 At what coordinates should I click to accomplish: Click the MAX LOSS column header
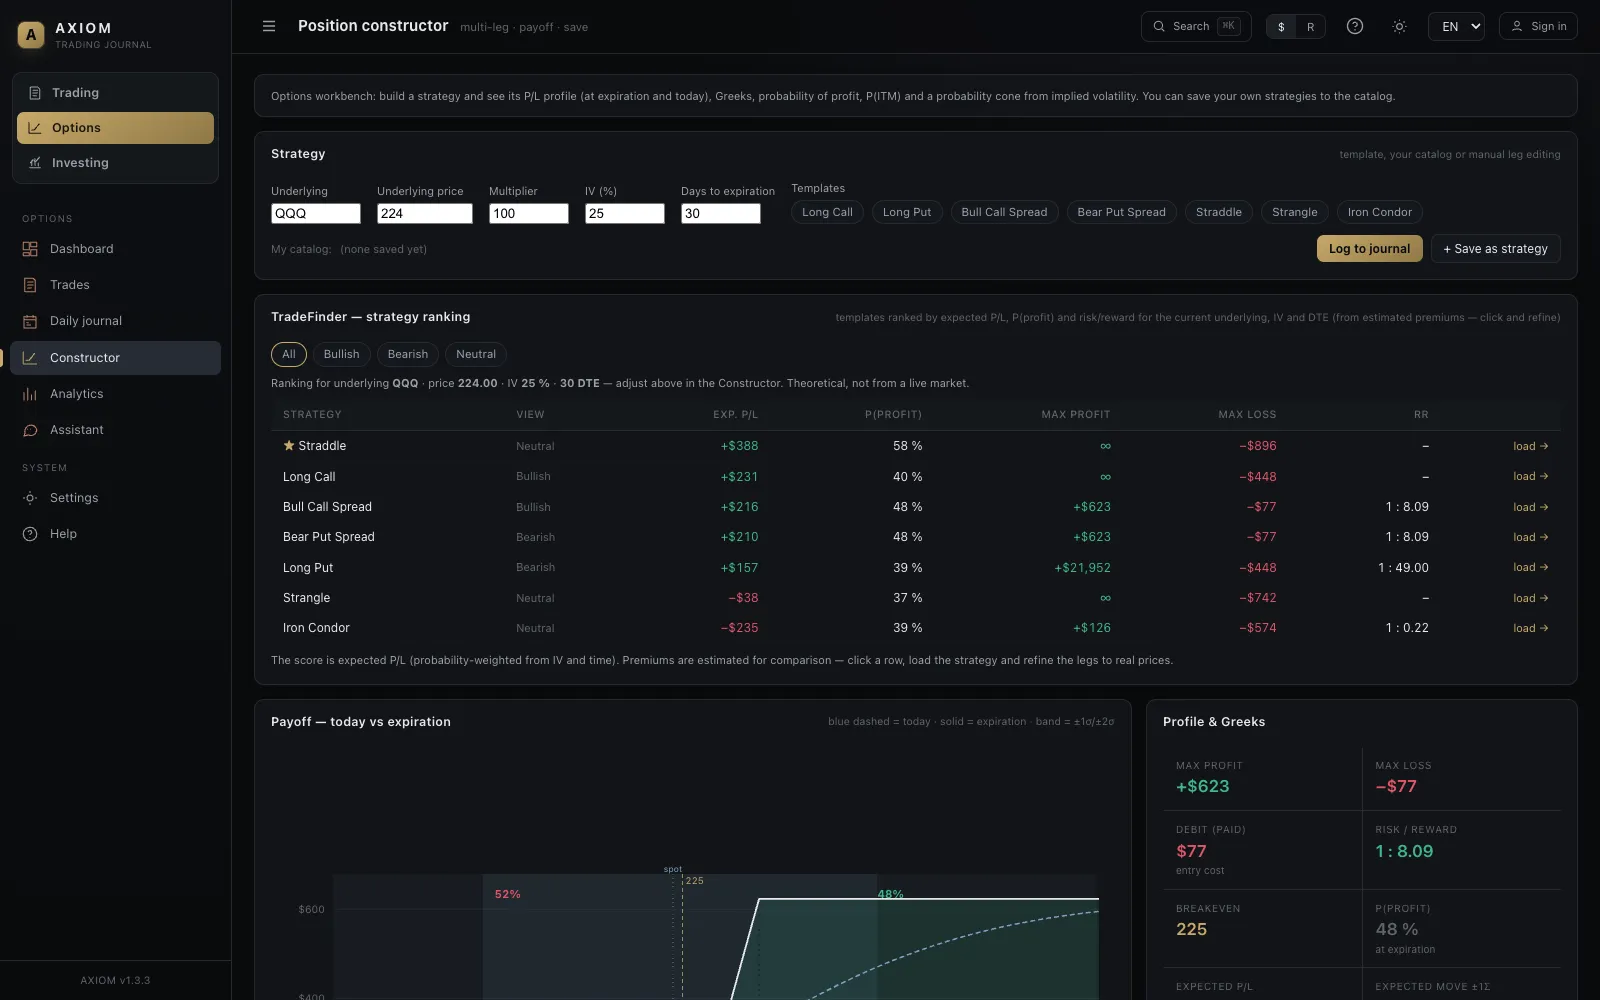coord(1247,415)
